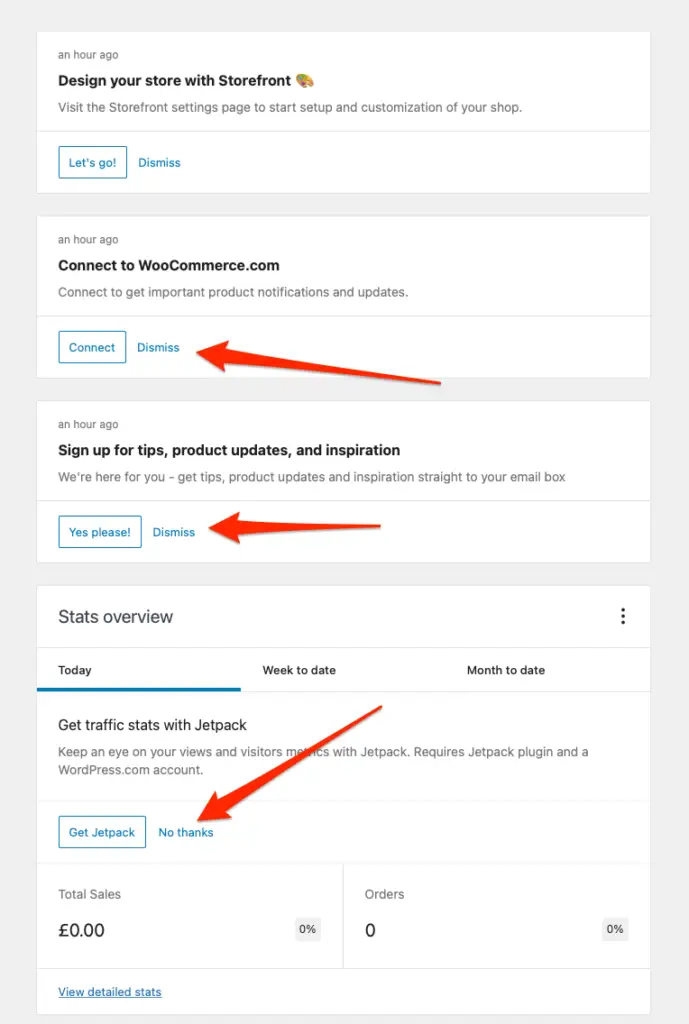689x1024 pixels.
Task: Select the Today tab
Action: 75,670
